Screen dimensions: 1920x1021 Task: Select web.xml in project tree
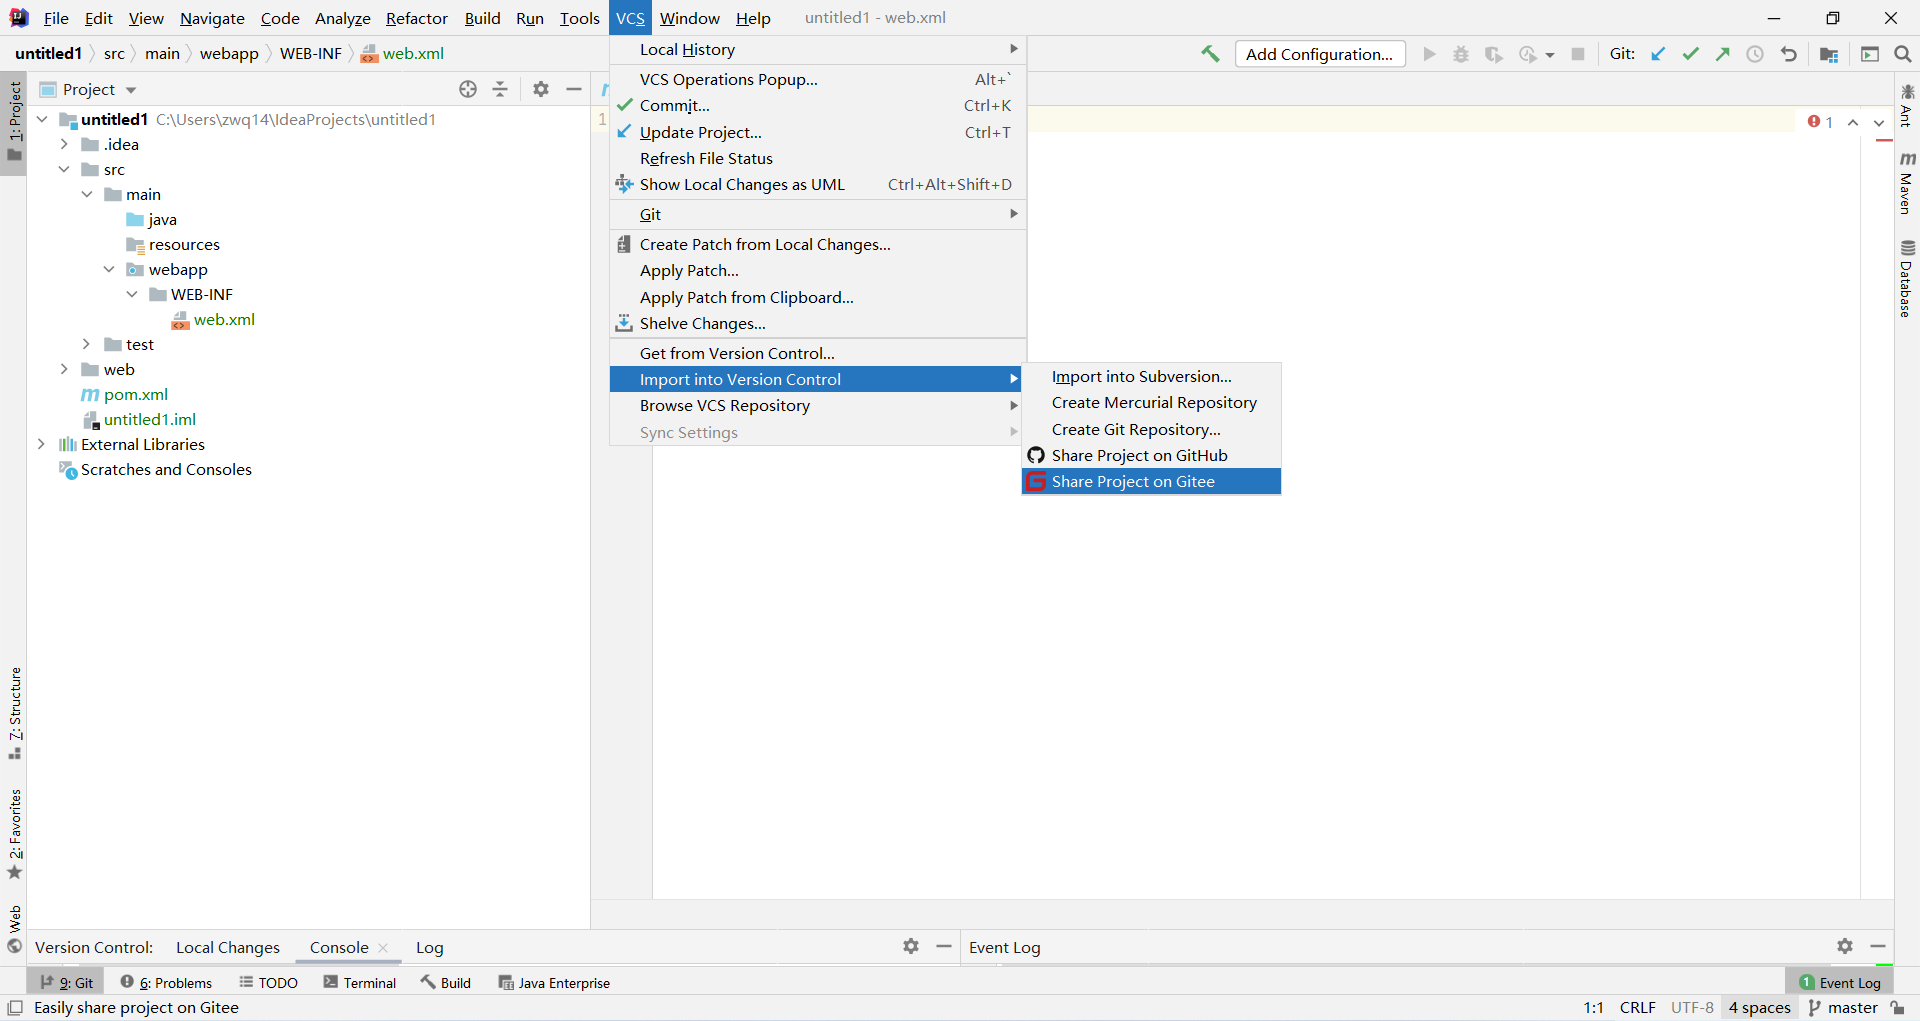pyautogui.click(x=224, y=319)
